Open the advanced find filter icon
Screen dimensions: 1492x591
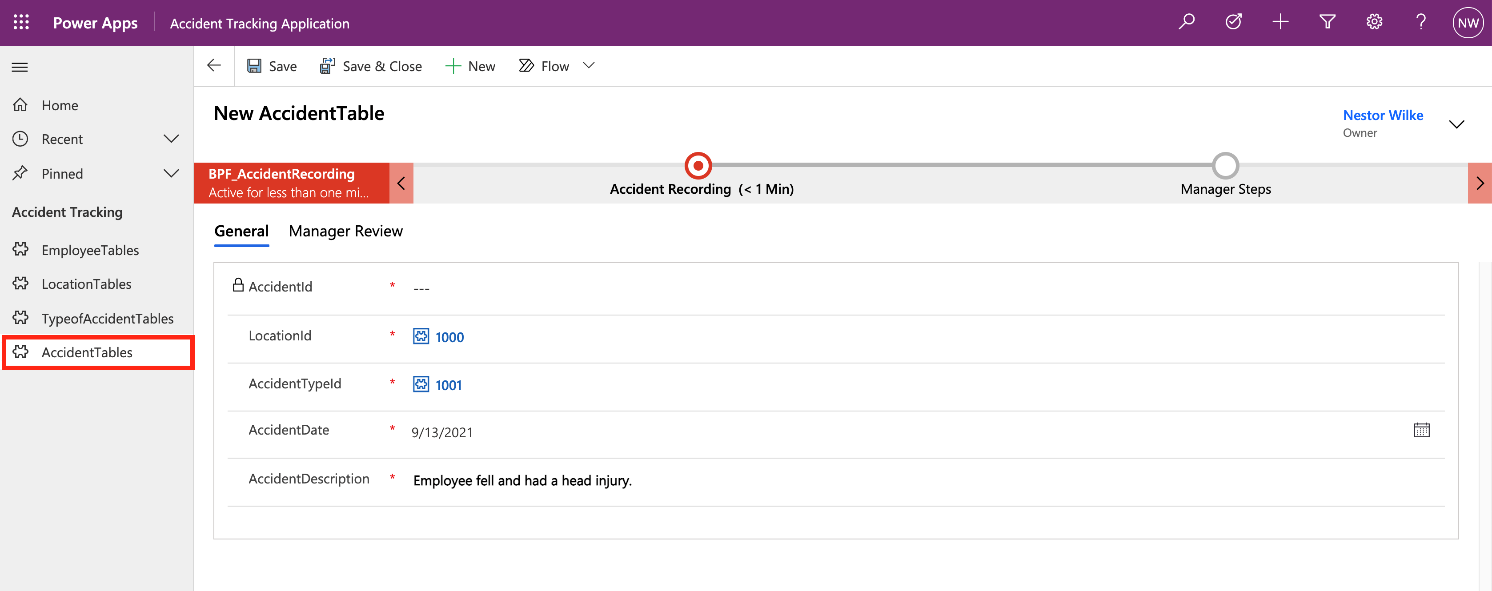[1328, 22]
